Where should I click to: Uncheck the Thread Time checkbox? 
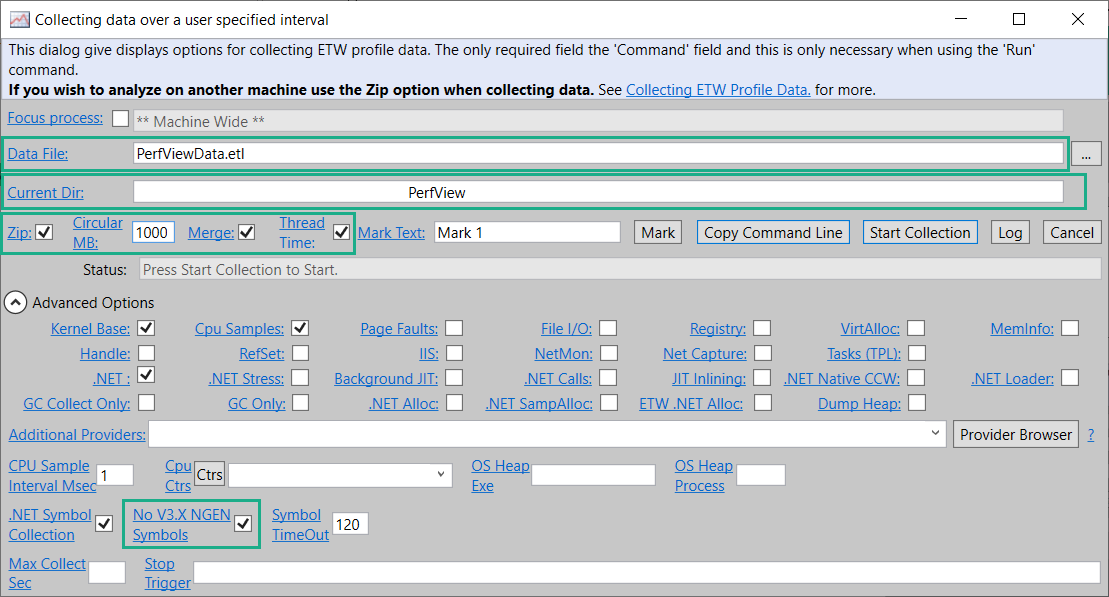pos(341,233)
